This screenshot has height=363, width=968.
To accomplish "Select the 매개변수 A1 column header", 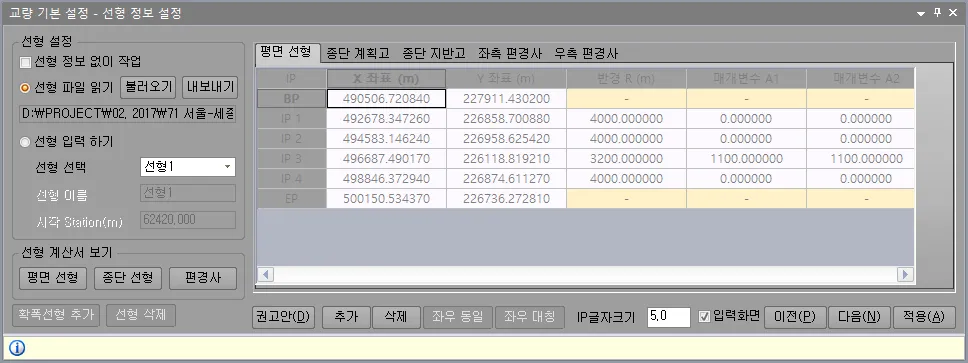I will [x=746, y=78].
